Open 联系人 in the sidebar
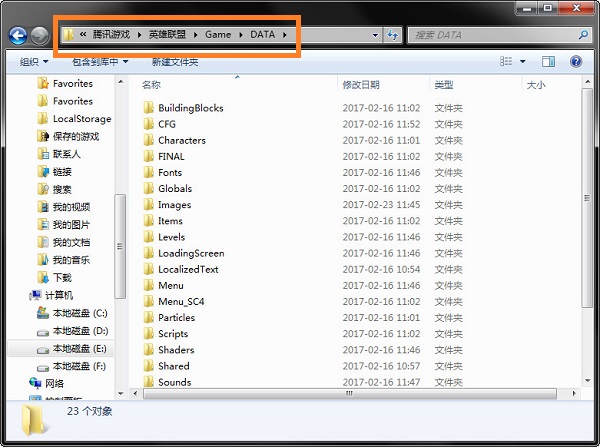Viewport: 600px width, 447px height. click(67, 154)
